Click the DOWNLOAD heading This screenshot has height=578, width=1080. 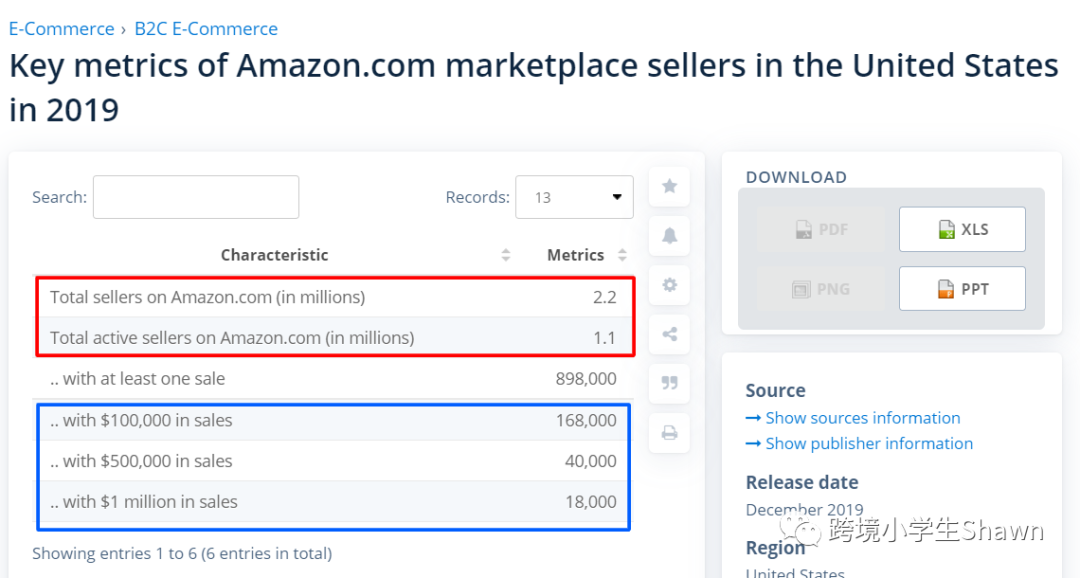tap(796, 177)
